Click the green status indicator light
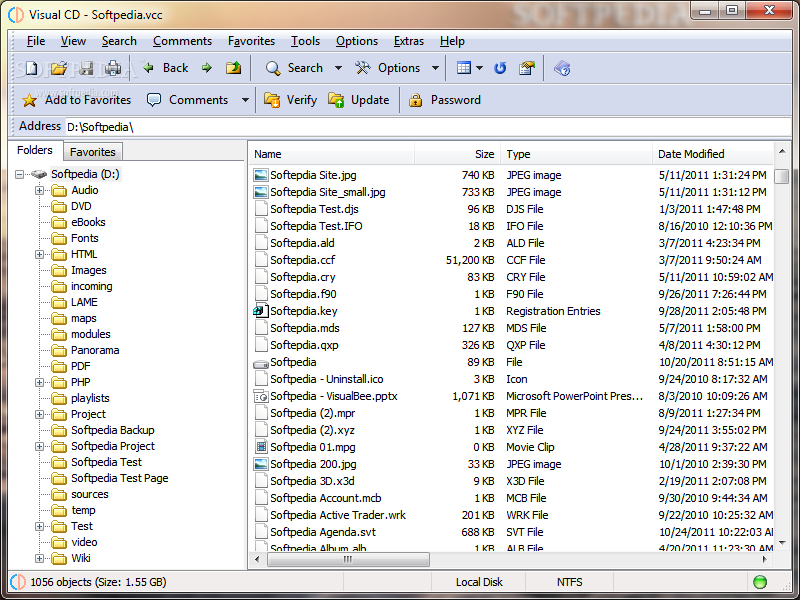800x600 pixels. pyautogui.click(x=760, y=582)
